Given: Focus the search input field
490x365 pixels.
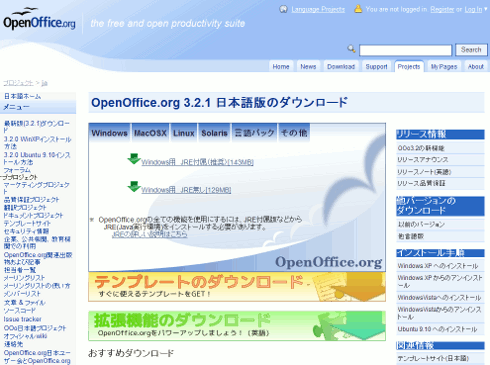Looking at the screenshot, I should pyautogui.click(x=405, y=50).
